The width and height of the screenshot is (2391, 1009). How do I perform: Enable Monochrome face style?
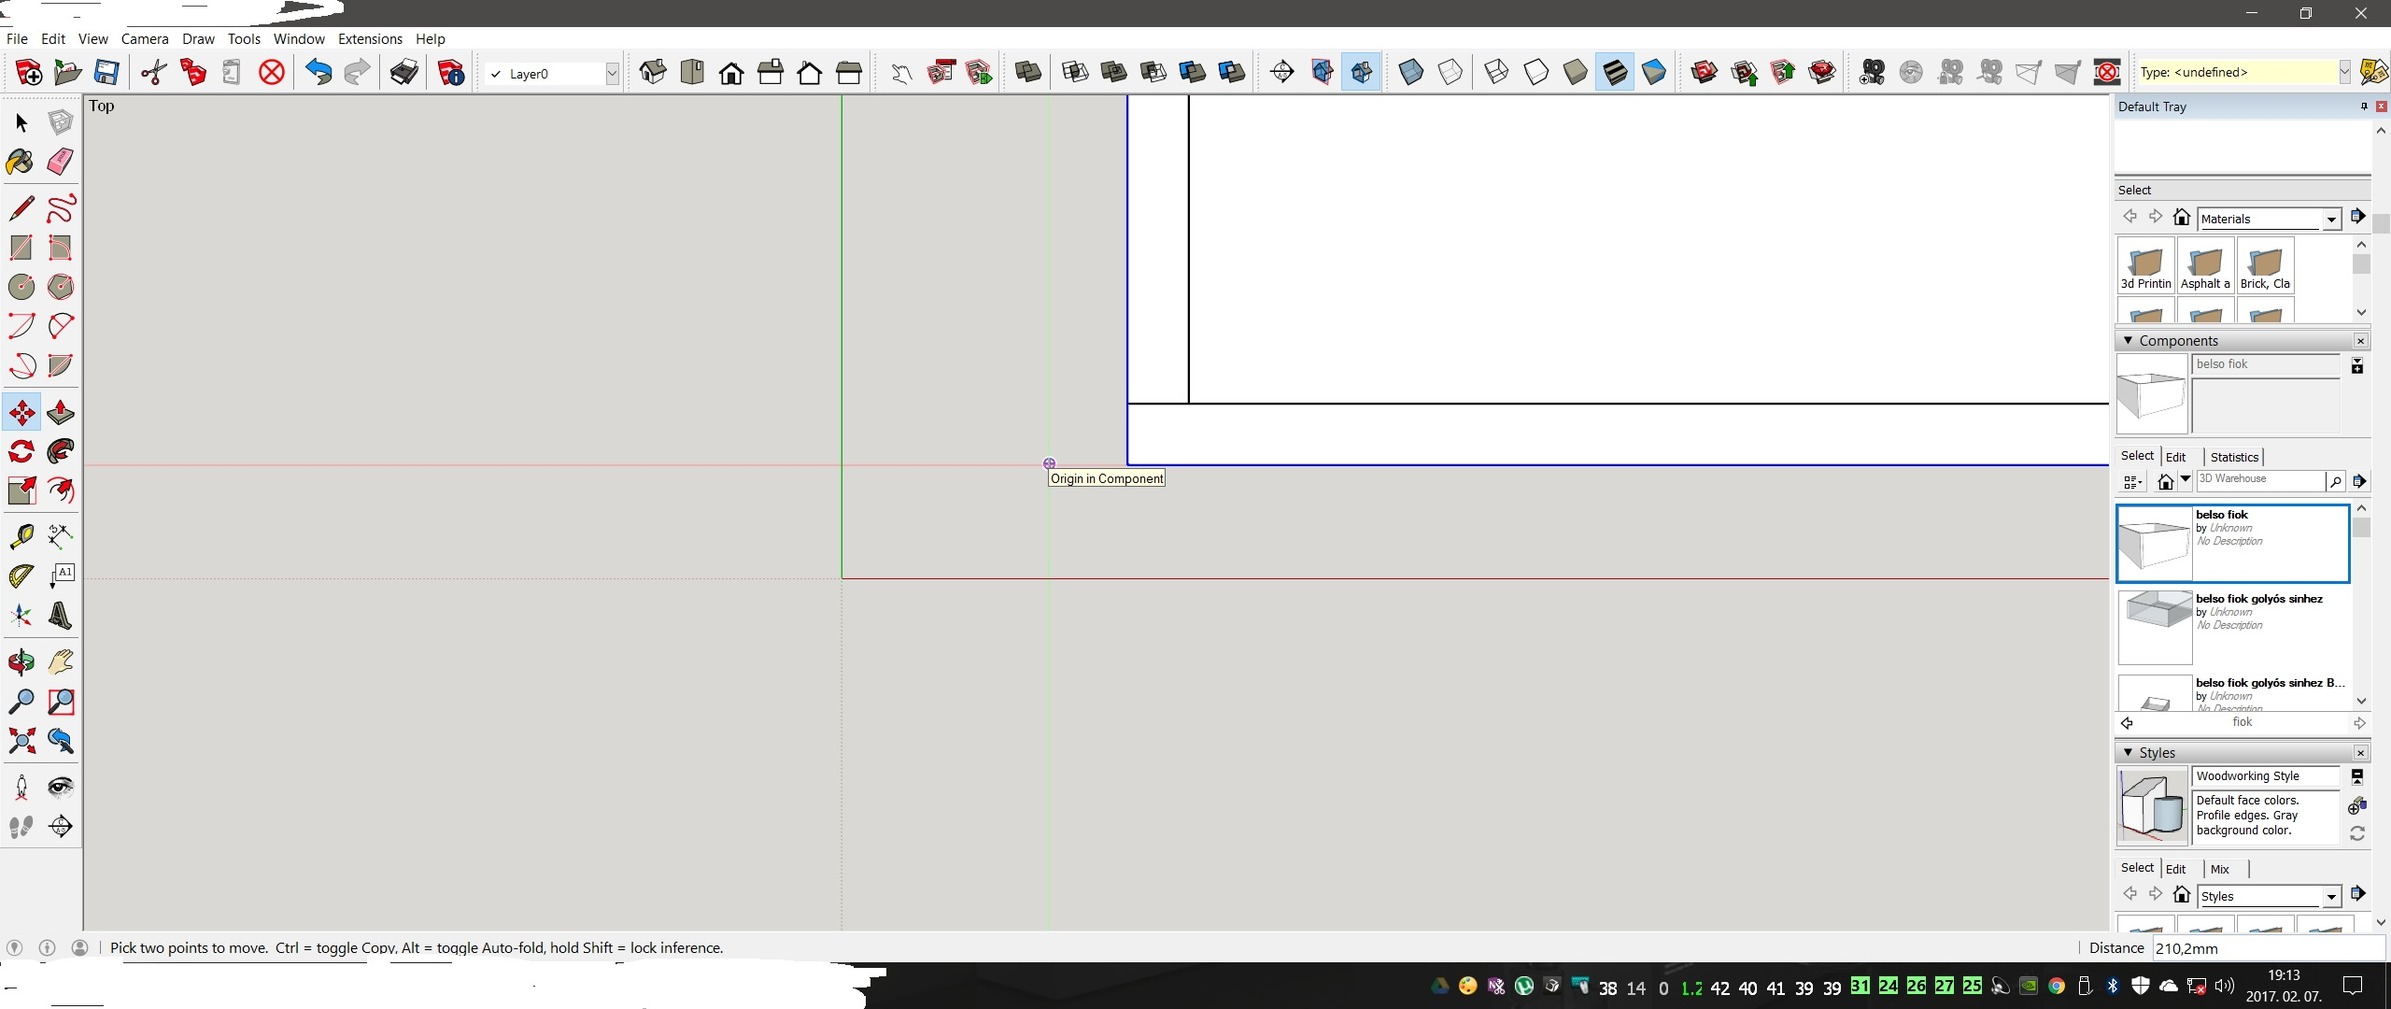click(1654, 72)
